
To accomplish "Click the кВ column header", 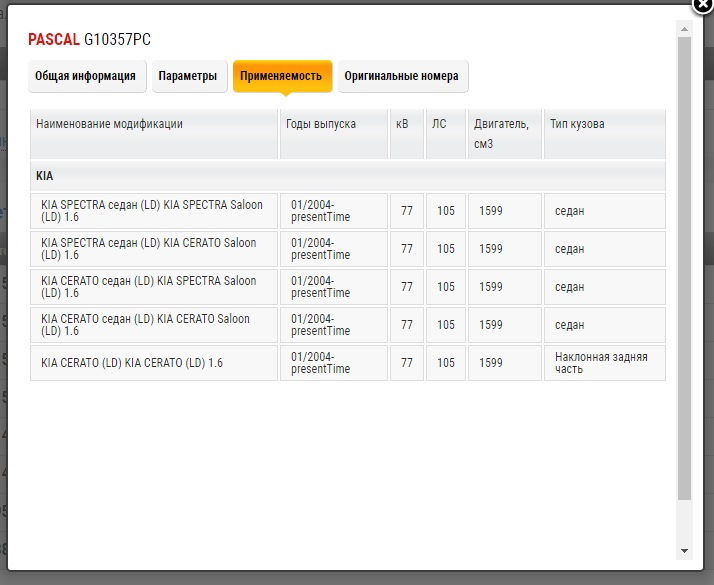I will click(407, 134).
